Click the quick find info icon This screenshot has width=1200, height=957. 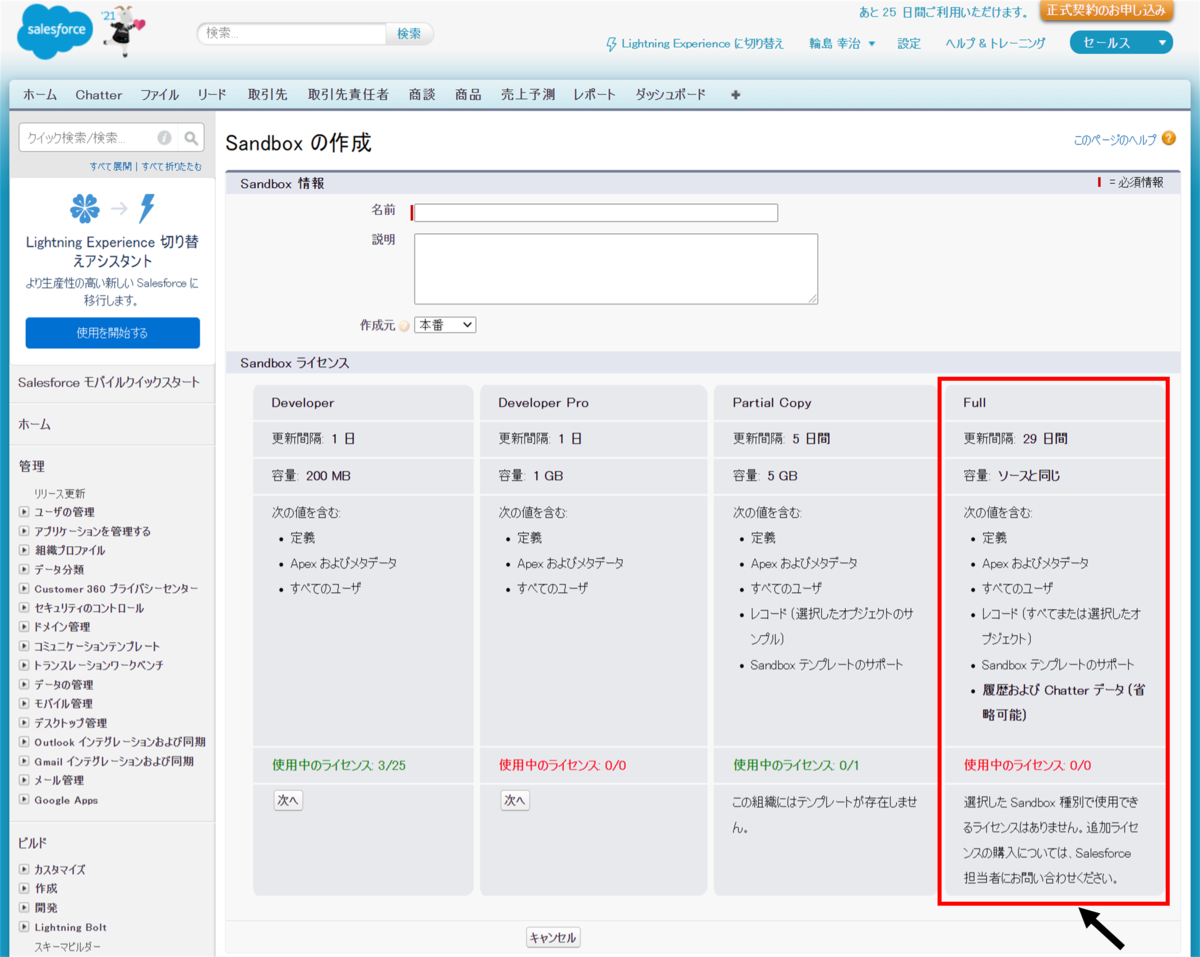coord(165,138)
